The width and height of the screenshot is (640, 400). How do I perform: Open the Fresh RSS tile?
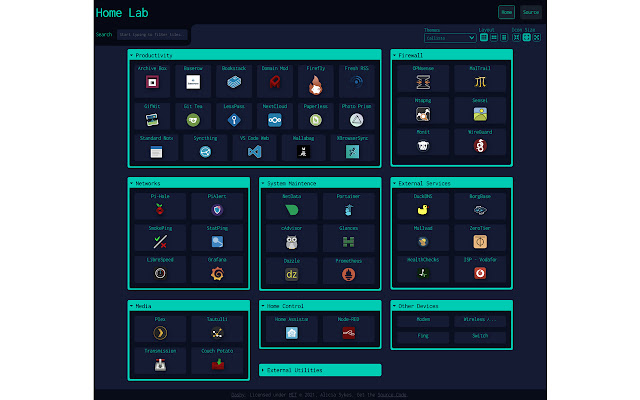point(356,80)
